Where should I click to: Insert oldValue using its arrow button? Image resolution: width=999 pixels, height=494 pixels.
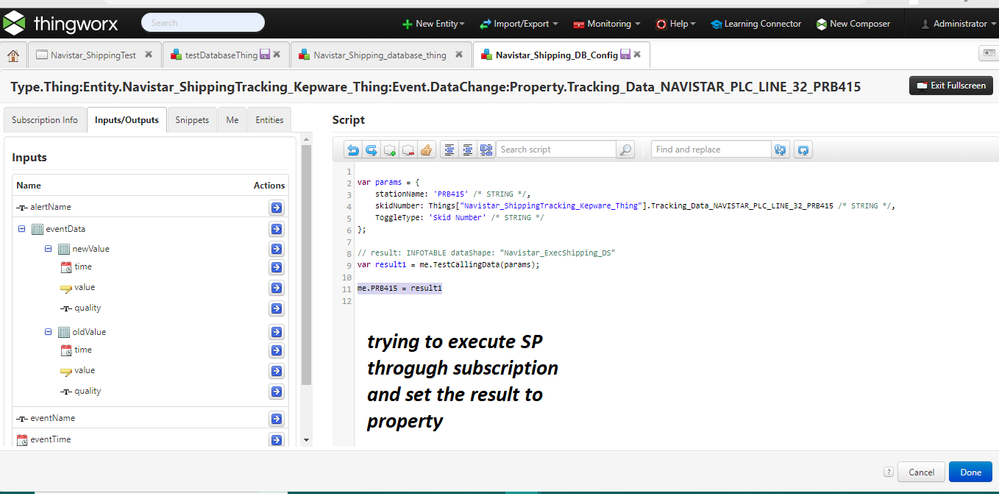pos(277,332)
